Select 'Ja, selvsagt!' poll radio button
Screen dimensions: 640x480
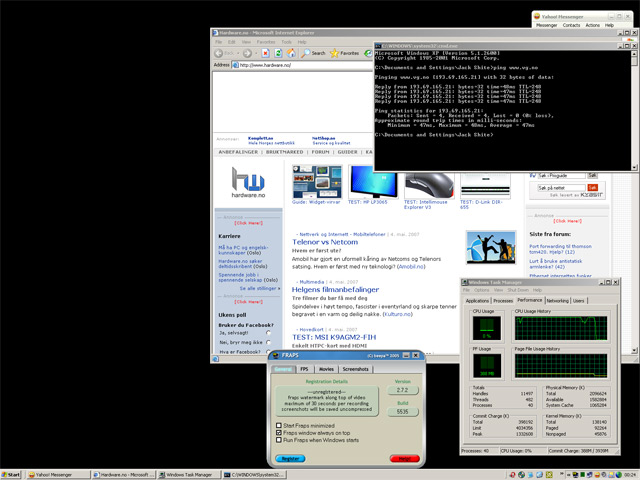(268, 333)
